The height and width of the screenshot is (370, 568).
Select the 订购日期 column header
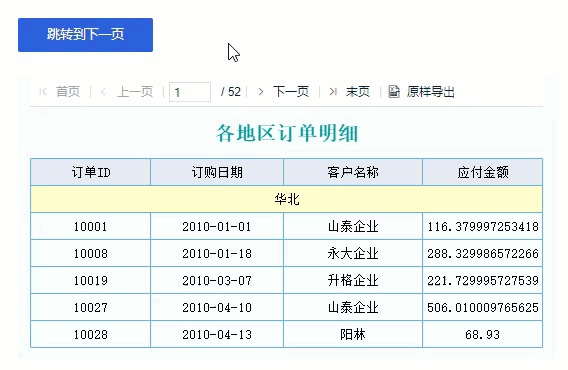tap(217, 172)
